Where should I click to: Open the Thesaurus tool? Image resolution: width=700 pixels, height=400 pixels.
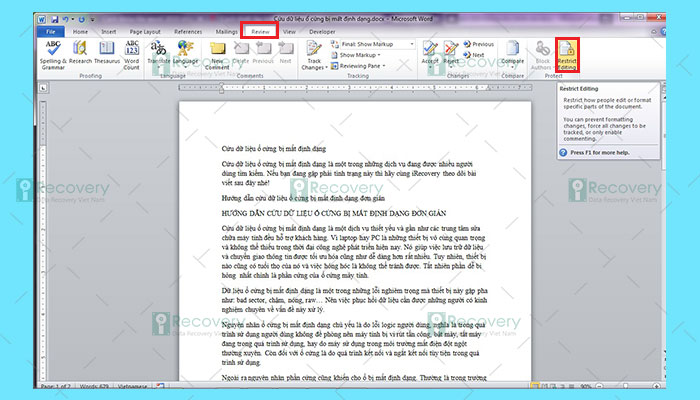[x=107, y=52]
